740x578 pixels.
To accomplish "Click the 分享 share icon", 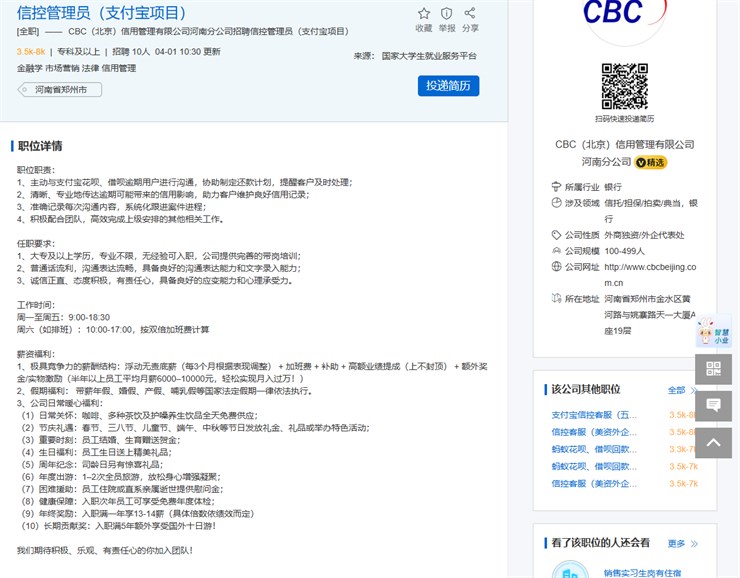I will pyautogui.click(x=470, y=14).
